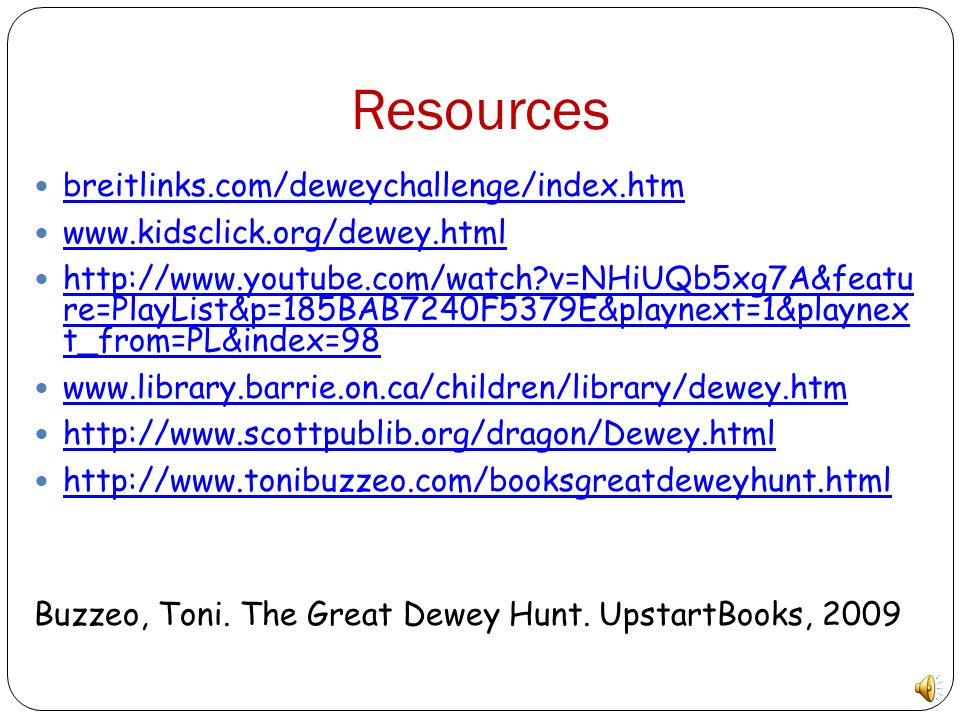Open the YouTube watch video link

[x=488, y=310]
